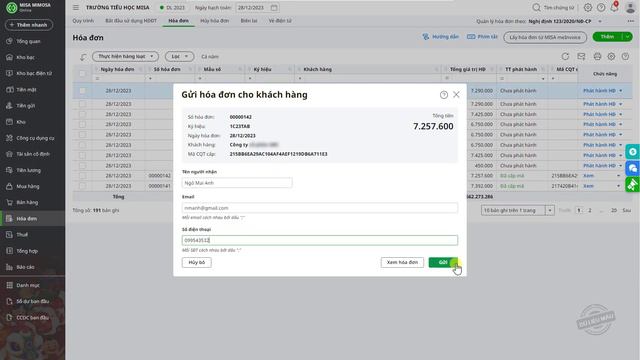Tick checkbox of row 00000142
This screenshot has width=640, height=360.
[82, 176]
